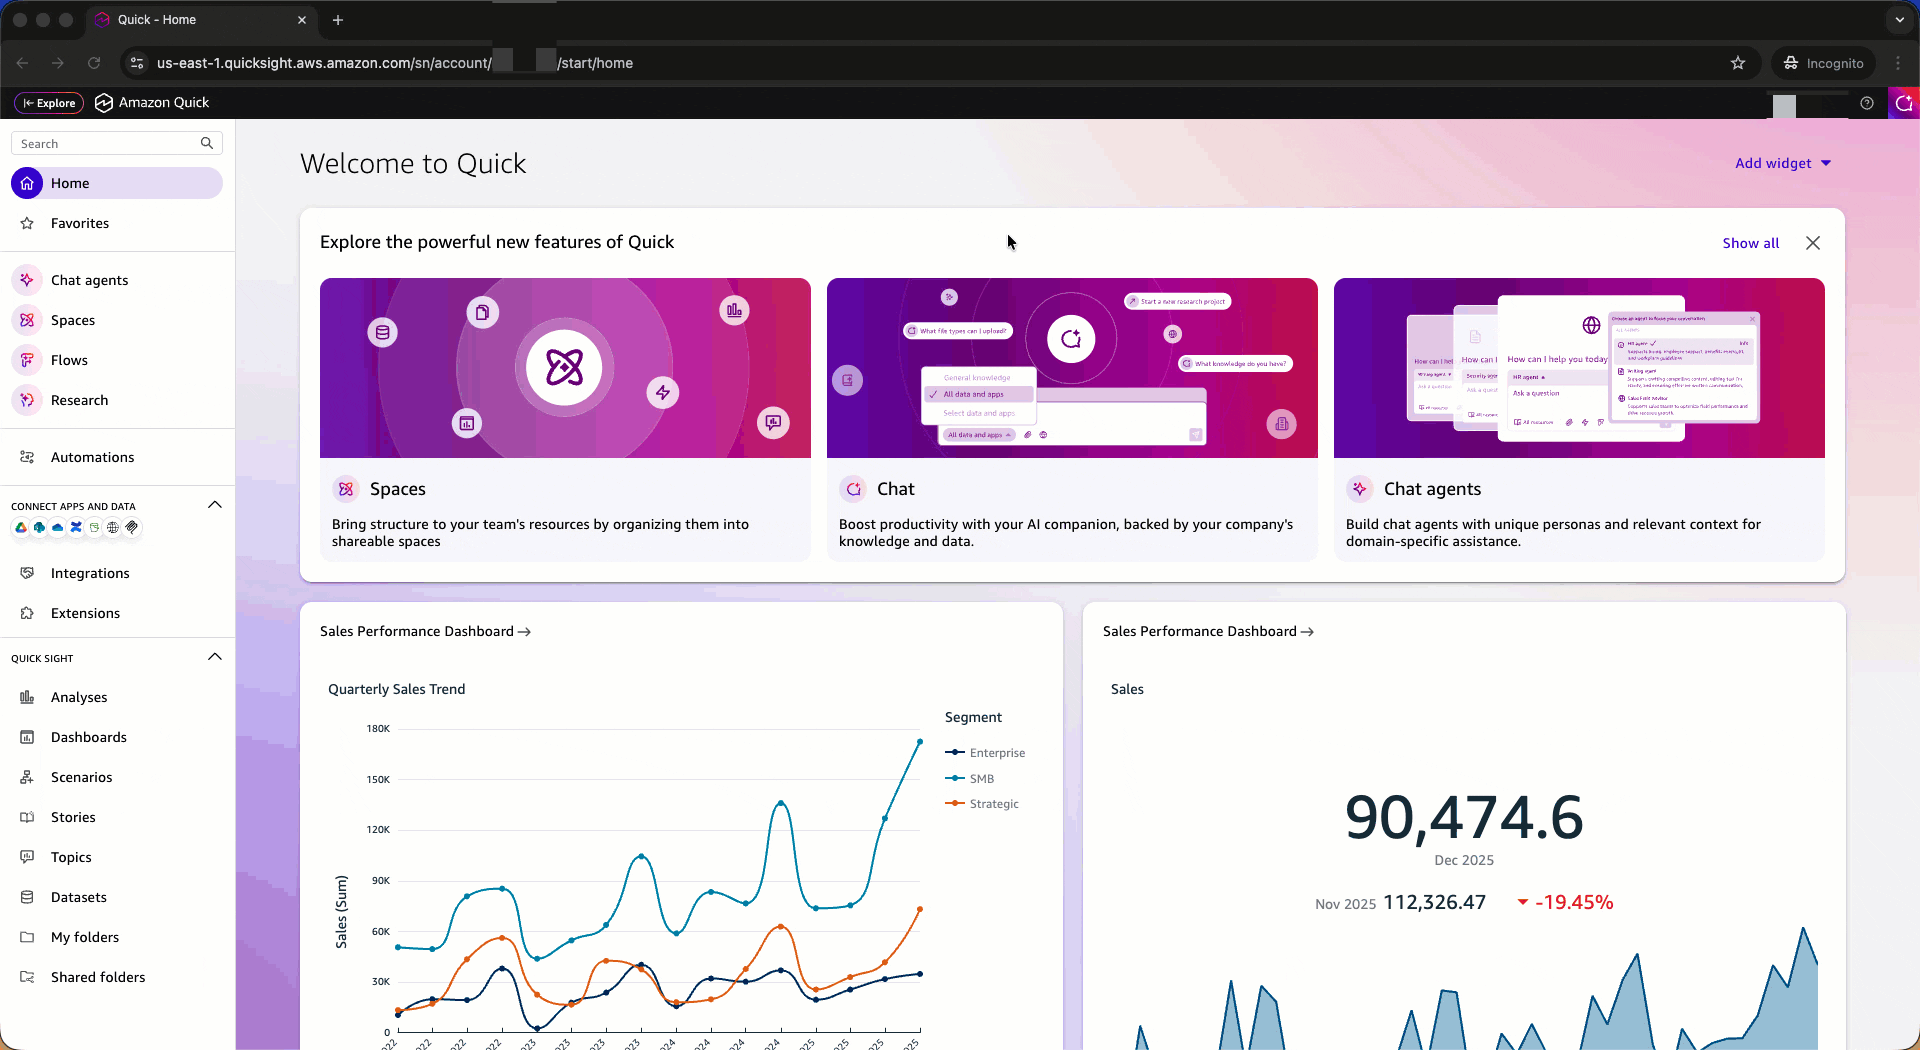
Task: Collapse navigation with the Explore button
Action: click(x=49, y=103)
